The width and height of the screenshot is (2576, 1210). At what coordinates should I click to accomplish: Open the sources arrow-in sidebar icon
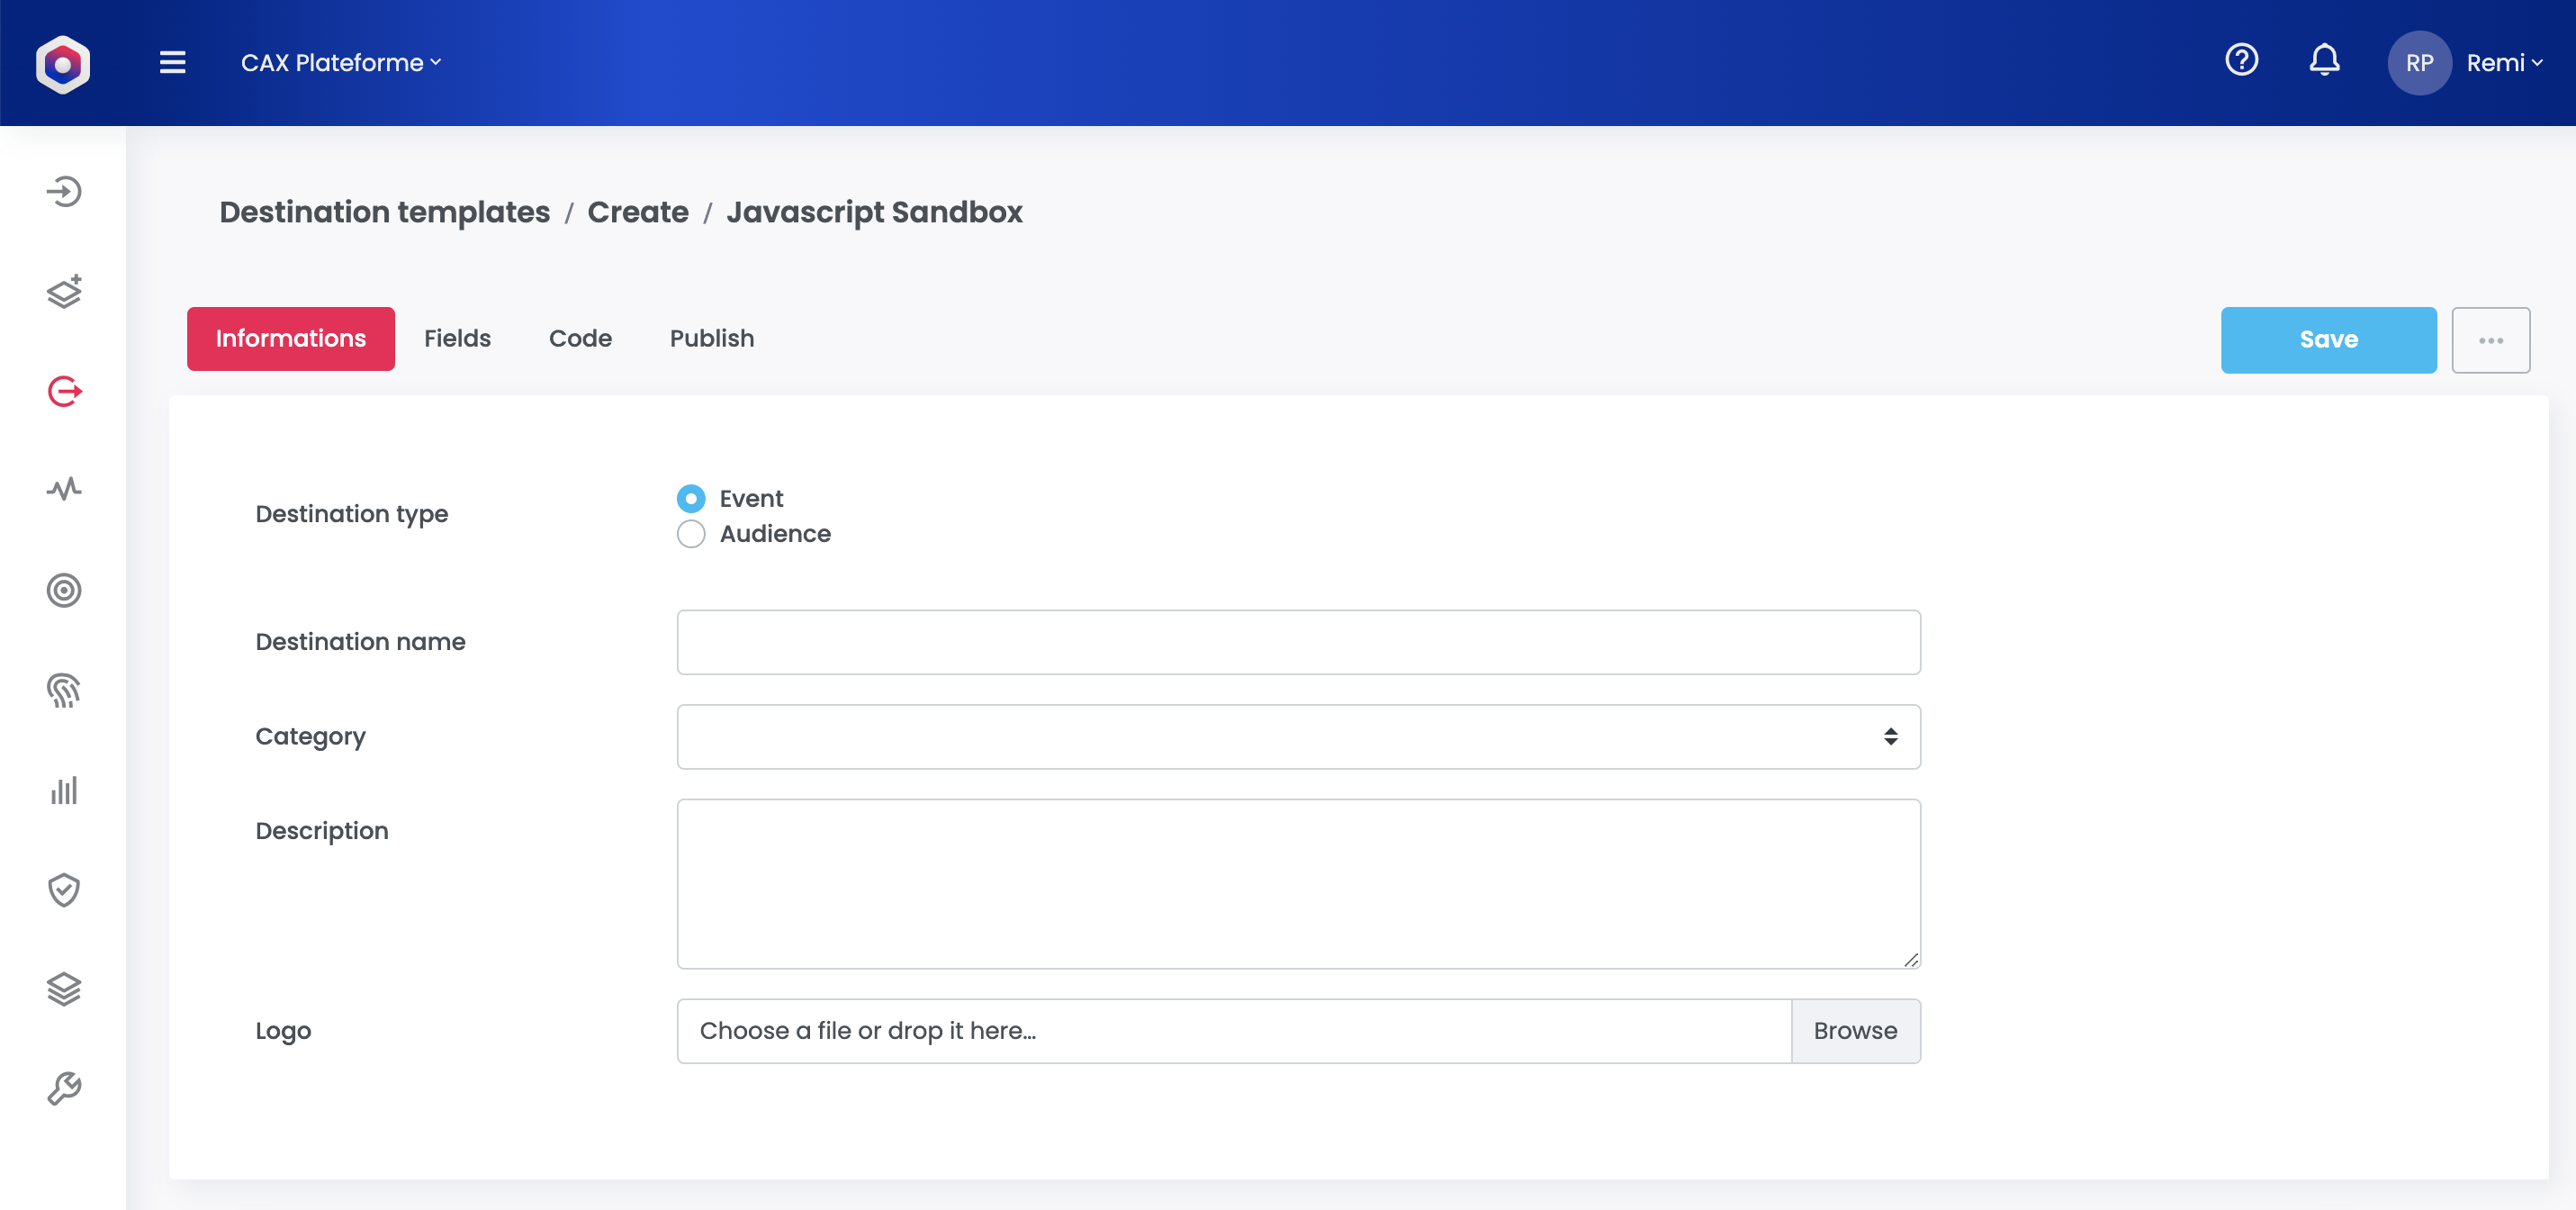pos(64,191)
